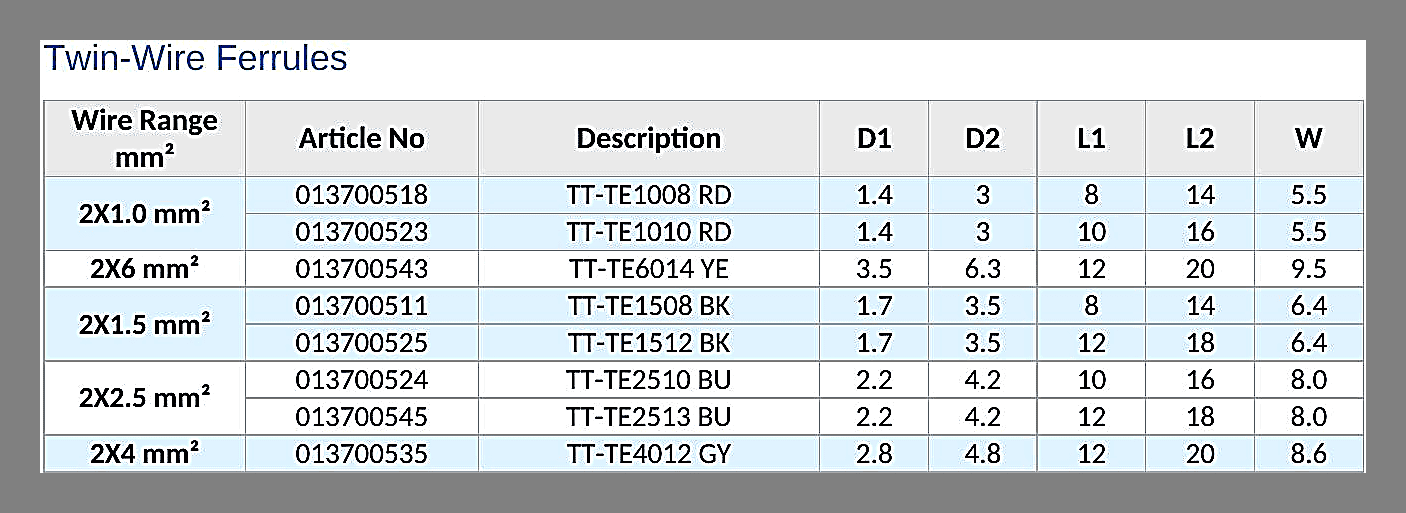Select the 9.5 value in W column
Image resolution: width=1406 pixels, height=513 pixels.
click(1308, 269)
